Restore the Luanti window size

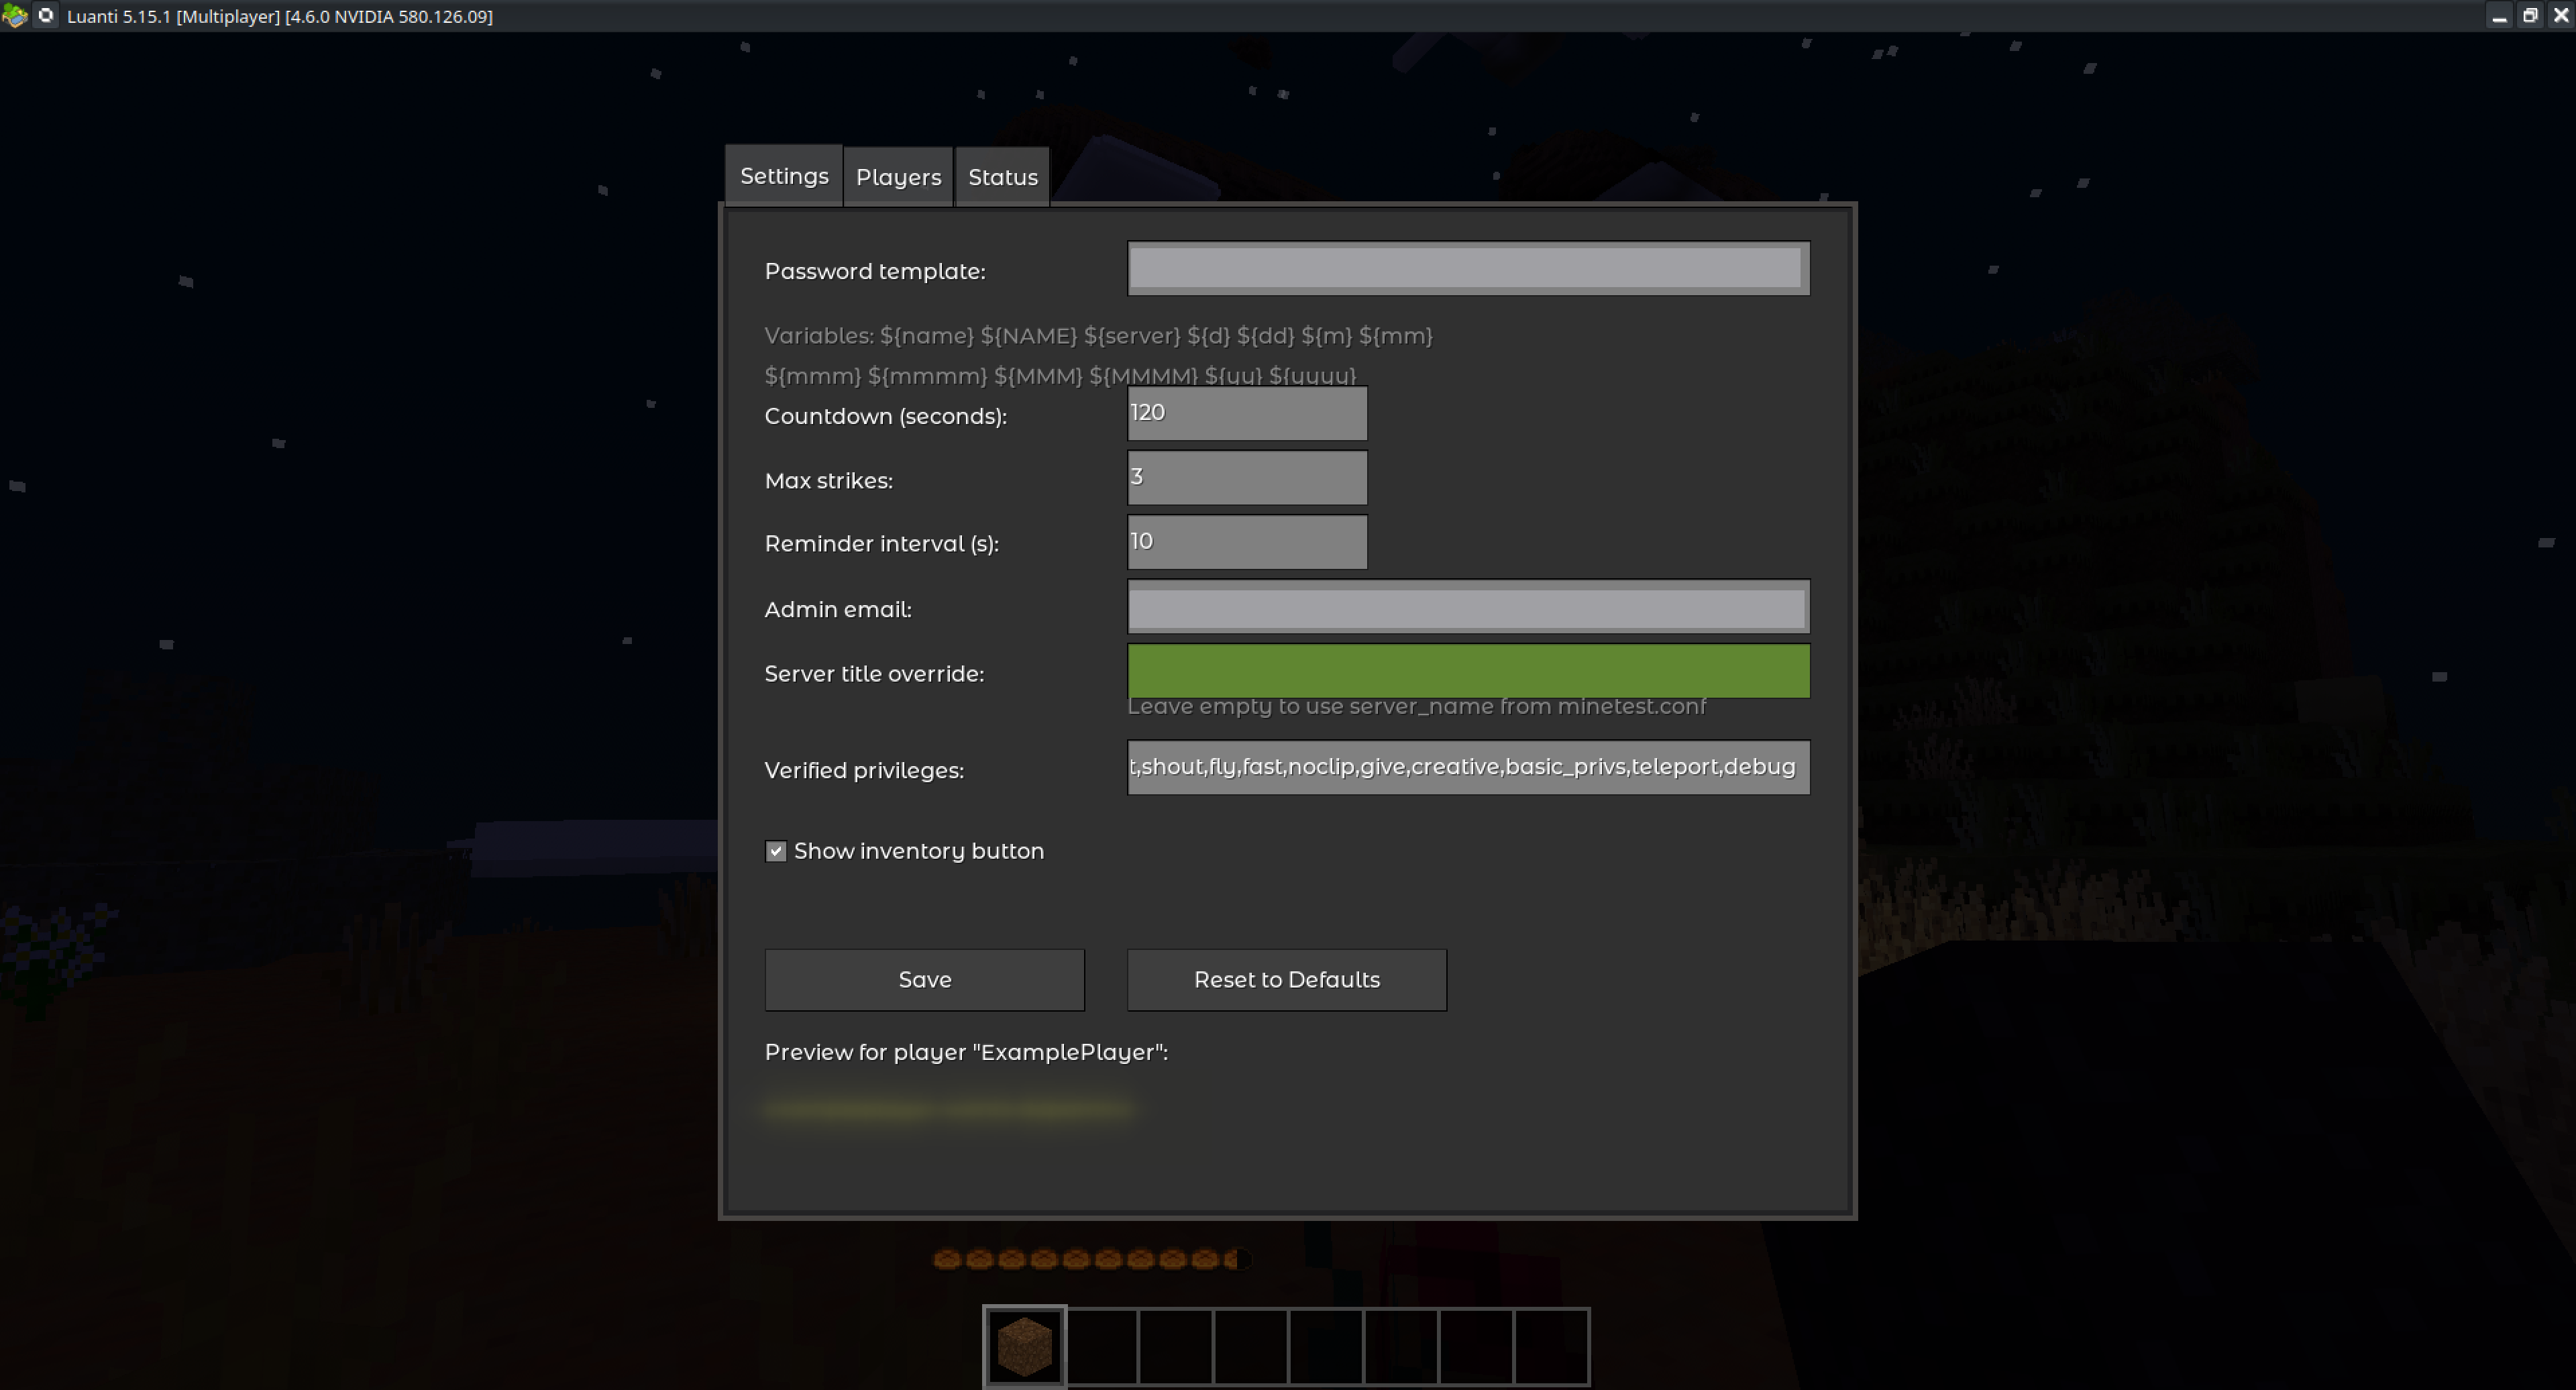pos(2530,16)
